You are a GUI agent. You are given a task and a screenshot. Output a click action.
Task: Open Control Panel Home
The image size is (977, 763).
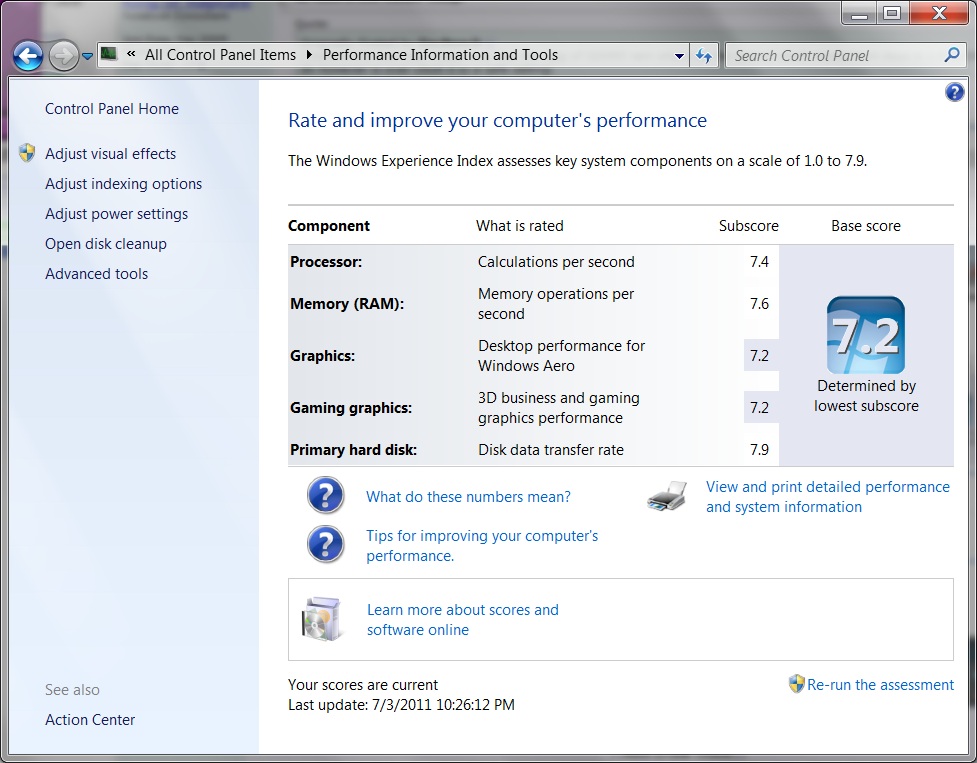112,109
